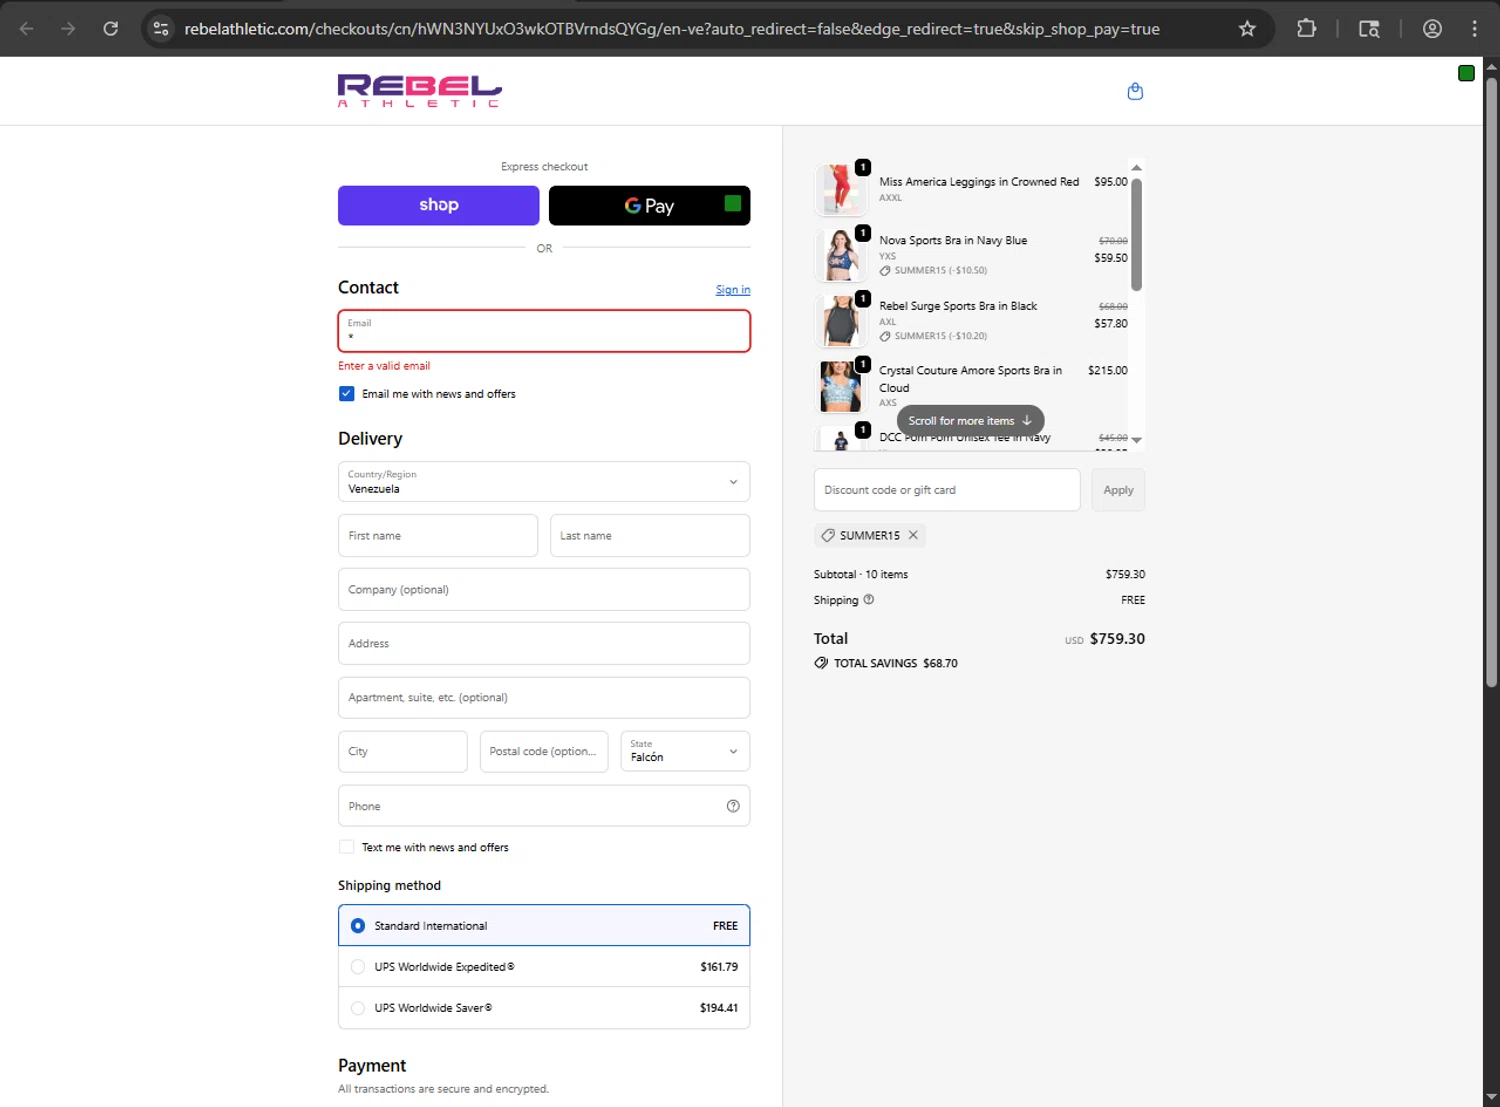Image resolution: width=1500 pixels, height=1107 pixels.
Task: Focus the Address field
Action: click(544, 644)
